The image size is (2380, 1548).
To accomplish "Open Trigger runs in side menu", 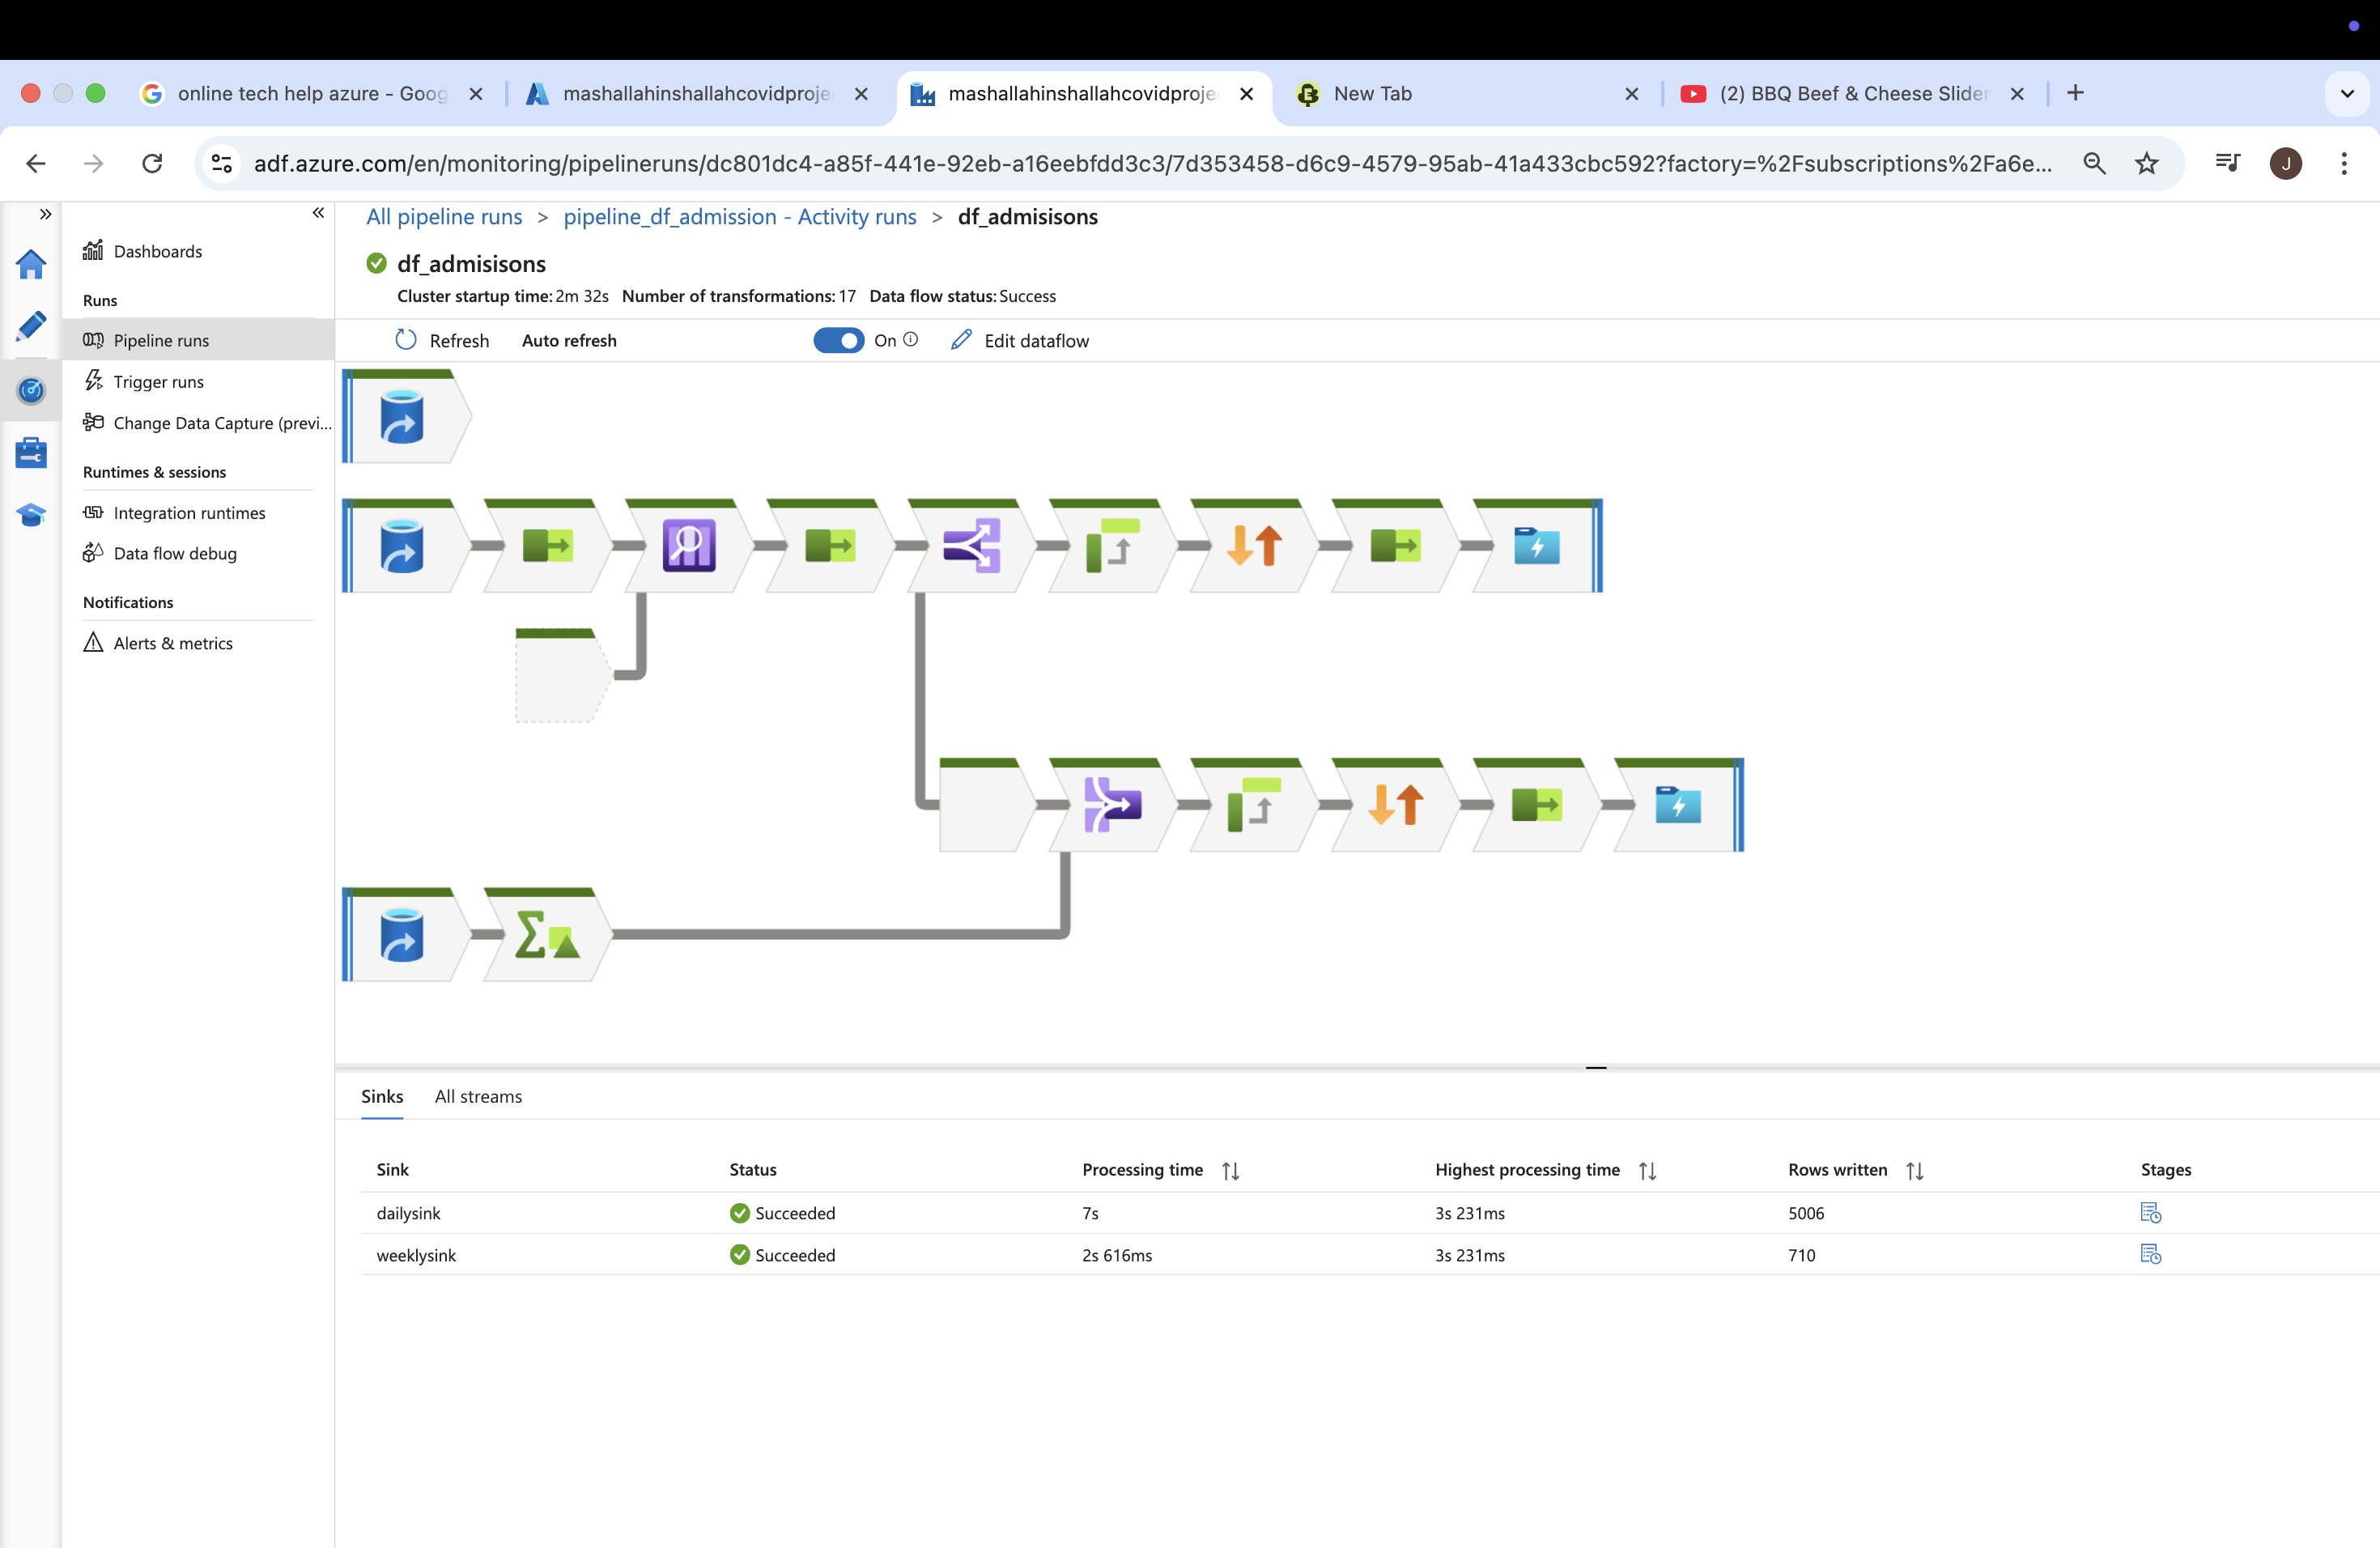I will coord(158,382).
